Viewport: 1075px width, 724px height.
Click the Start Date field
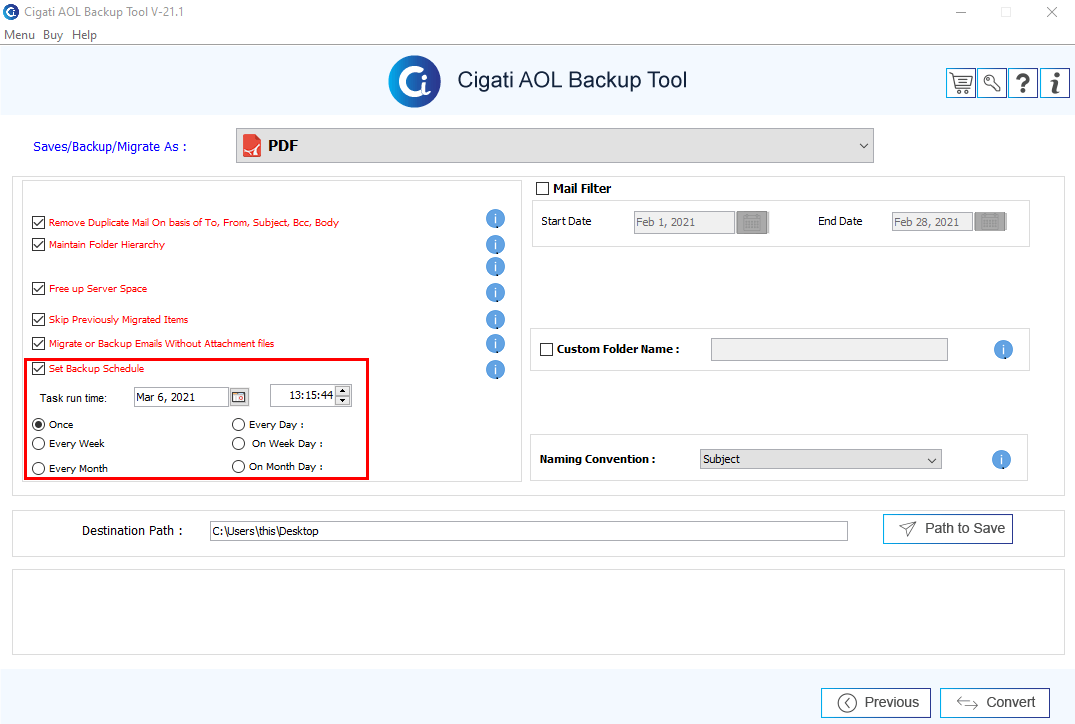[x=684, y=222]
